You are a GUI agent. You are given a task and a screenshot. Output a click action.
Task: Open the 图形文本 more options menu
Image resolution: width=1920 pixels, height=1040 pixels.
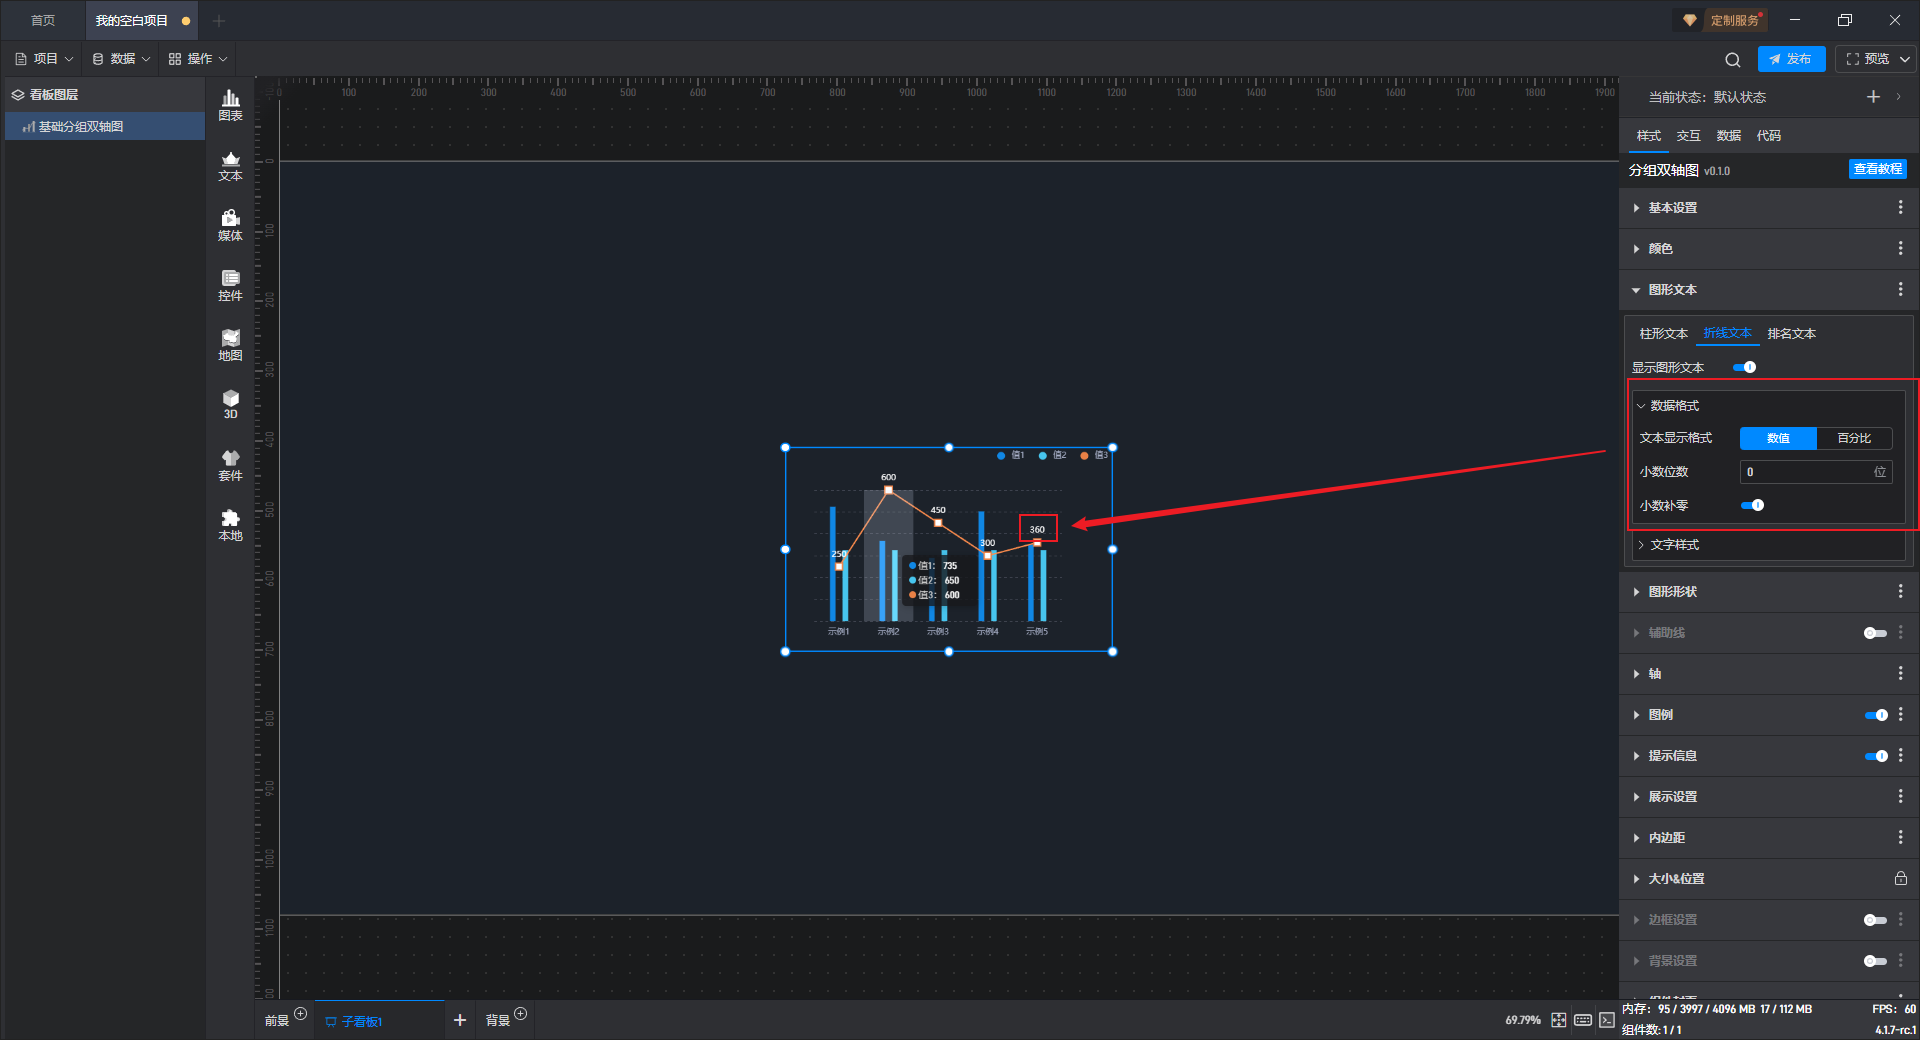point(1900,289)
